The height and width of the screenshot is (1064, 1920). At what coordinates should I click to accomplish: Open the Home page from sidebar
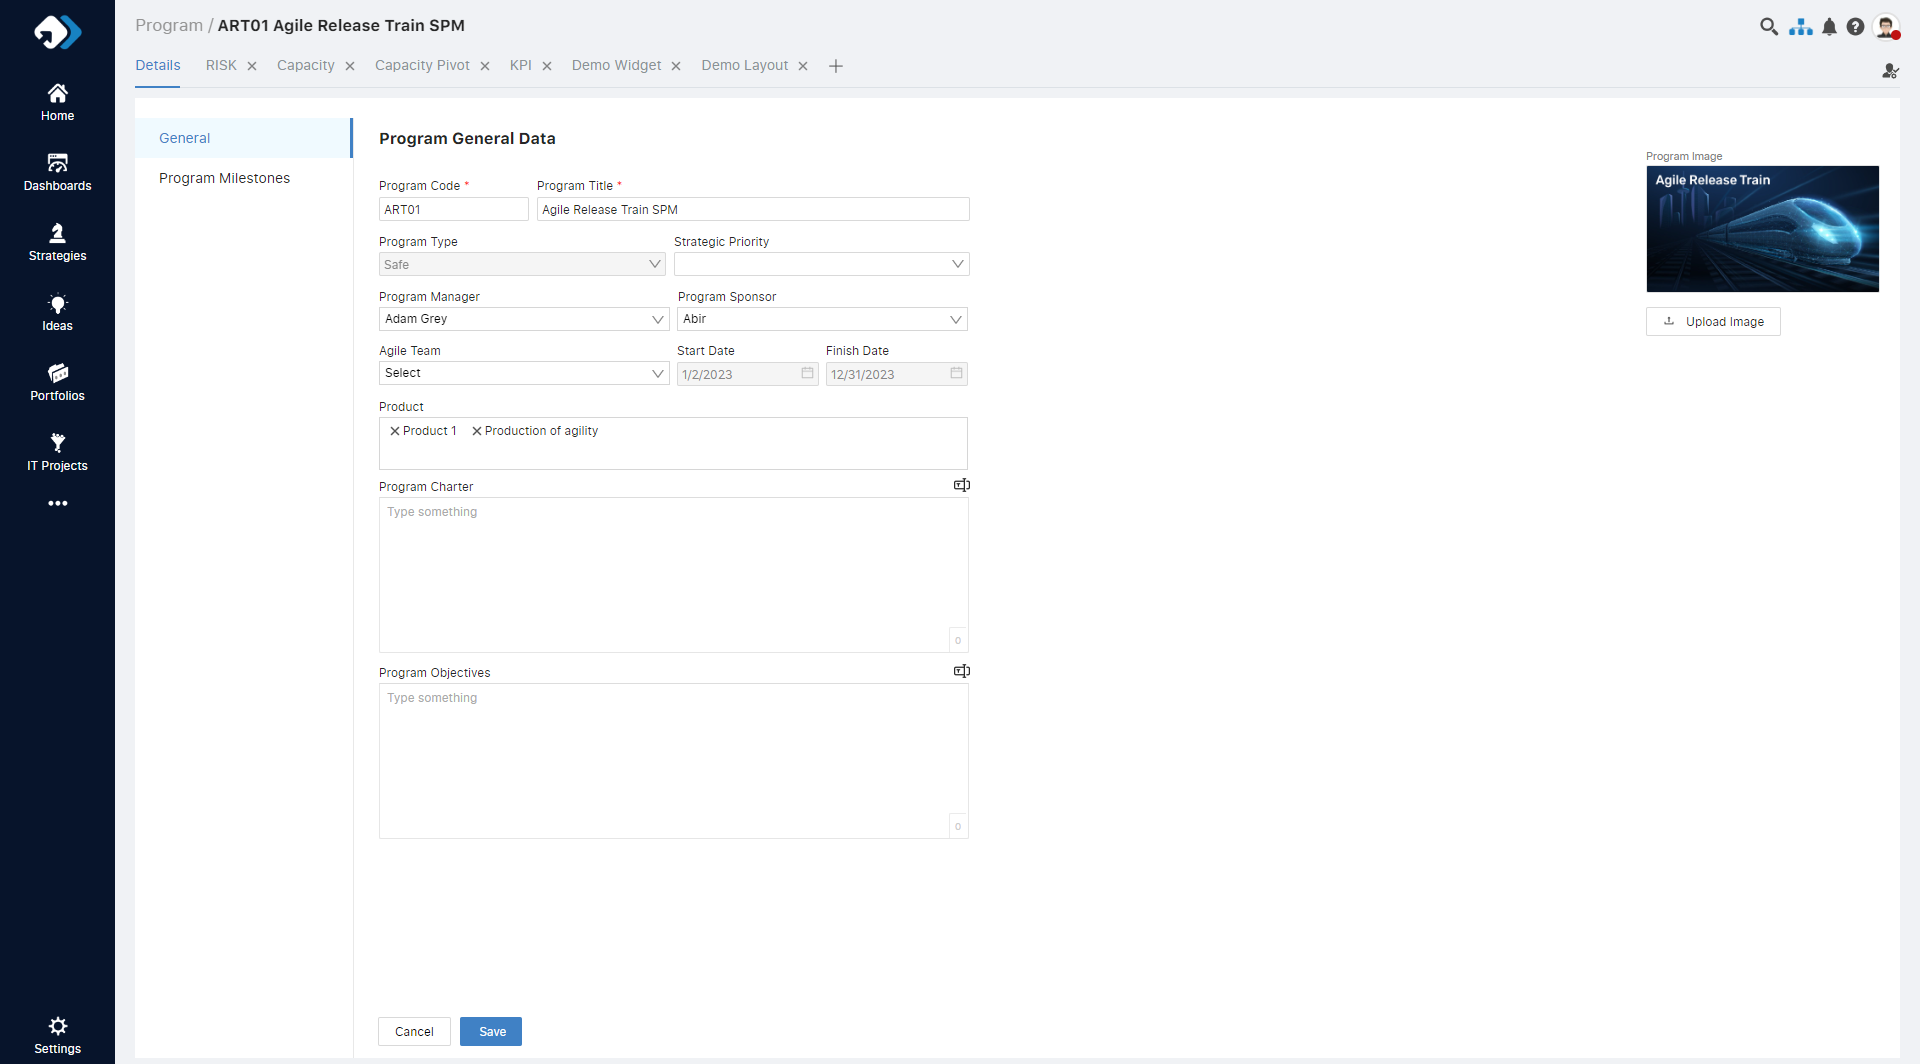pyautogui.click(x=57, y=102)
